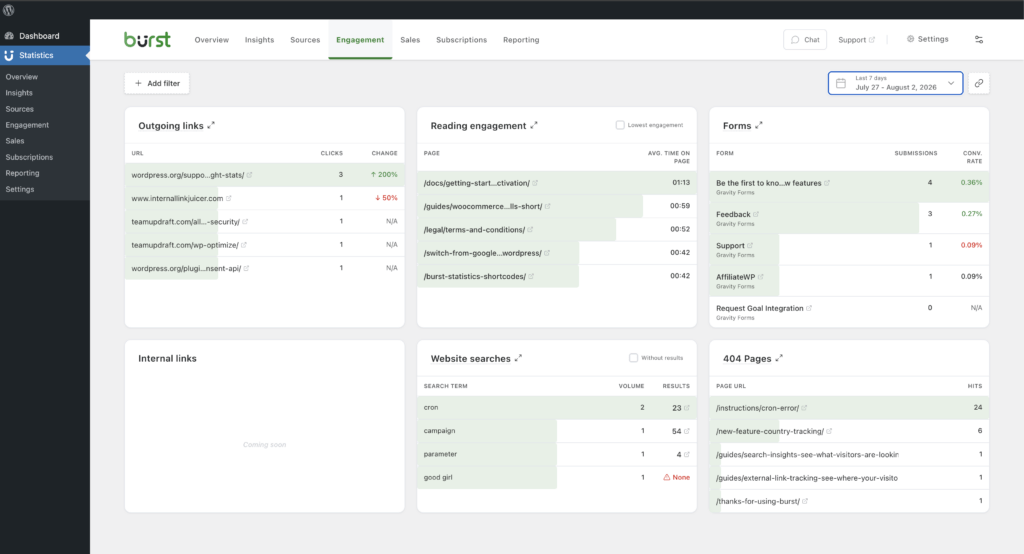Switch to the Insights tab
The height and width of the screenshot is (554, 1024).
click(259, 40)
